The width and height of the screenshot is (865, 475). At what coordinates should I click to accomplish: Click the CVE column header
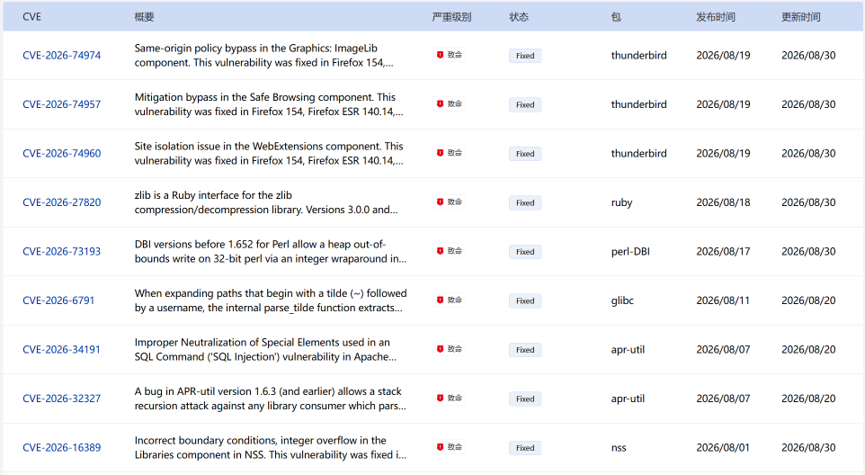31,17
